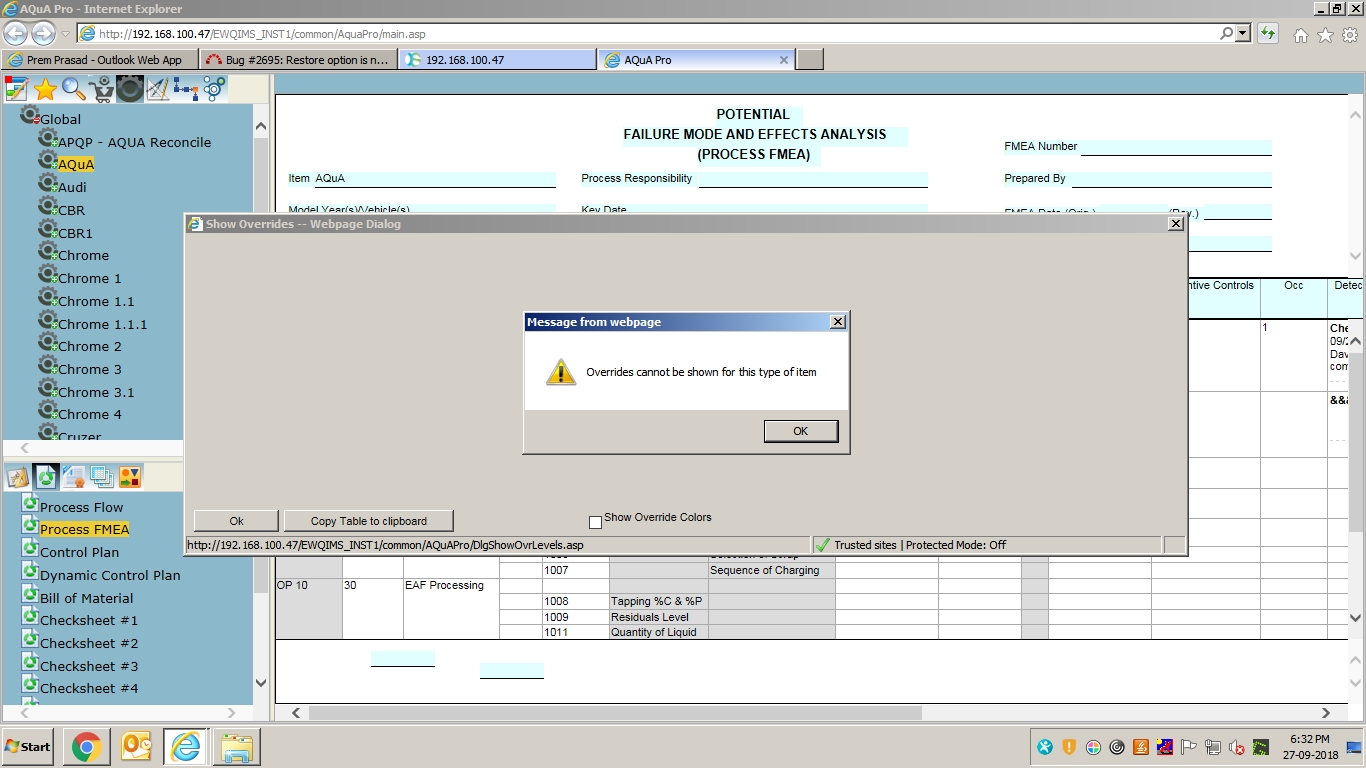Select the highlighted AQuA tree item
The image size is (1366, 768).
[76, 164]
